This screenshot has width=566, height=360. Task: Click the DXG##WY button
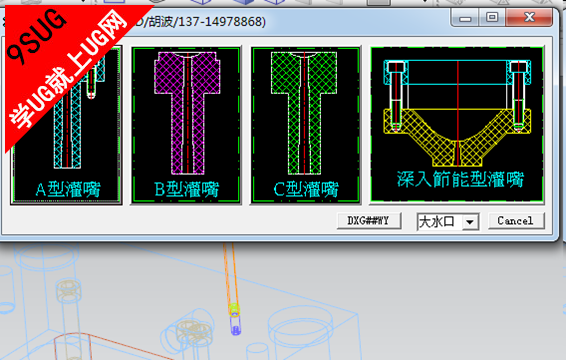[x=369, y=221]
